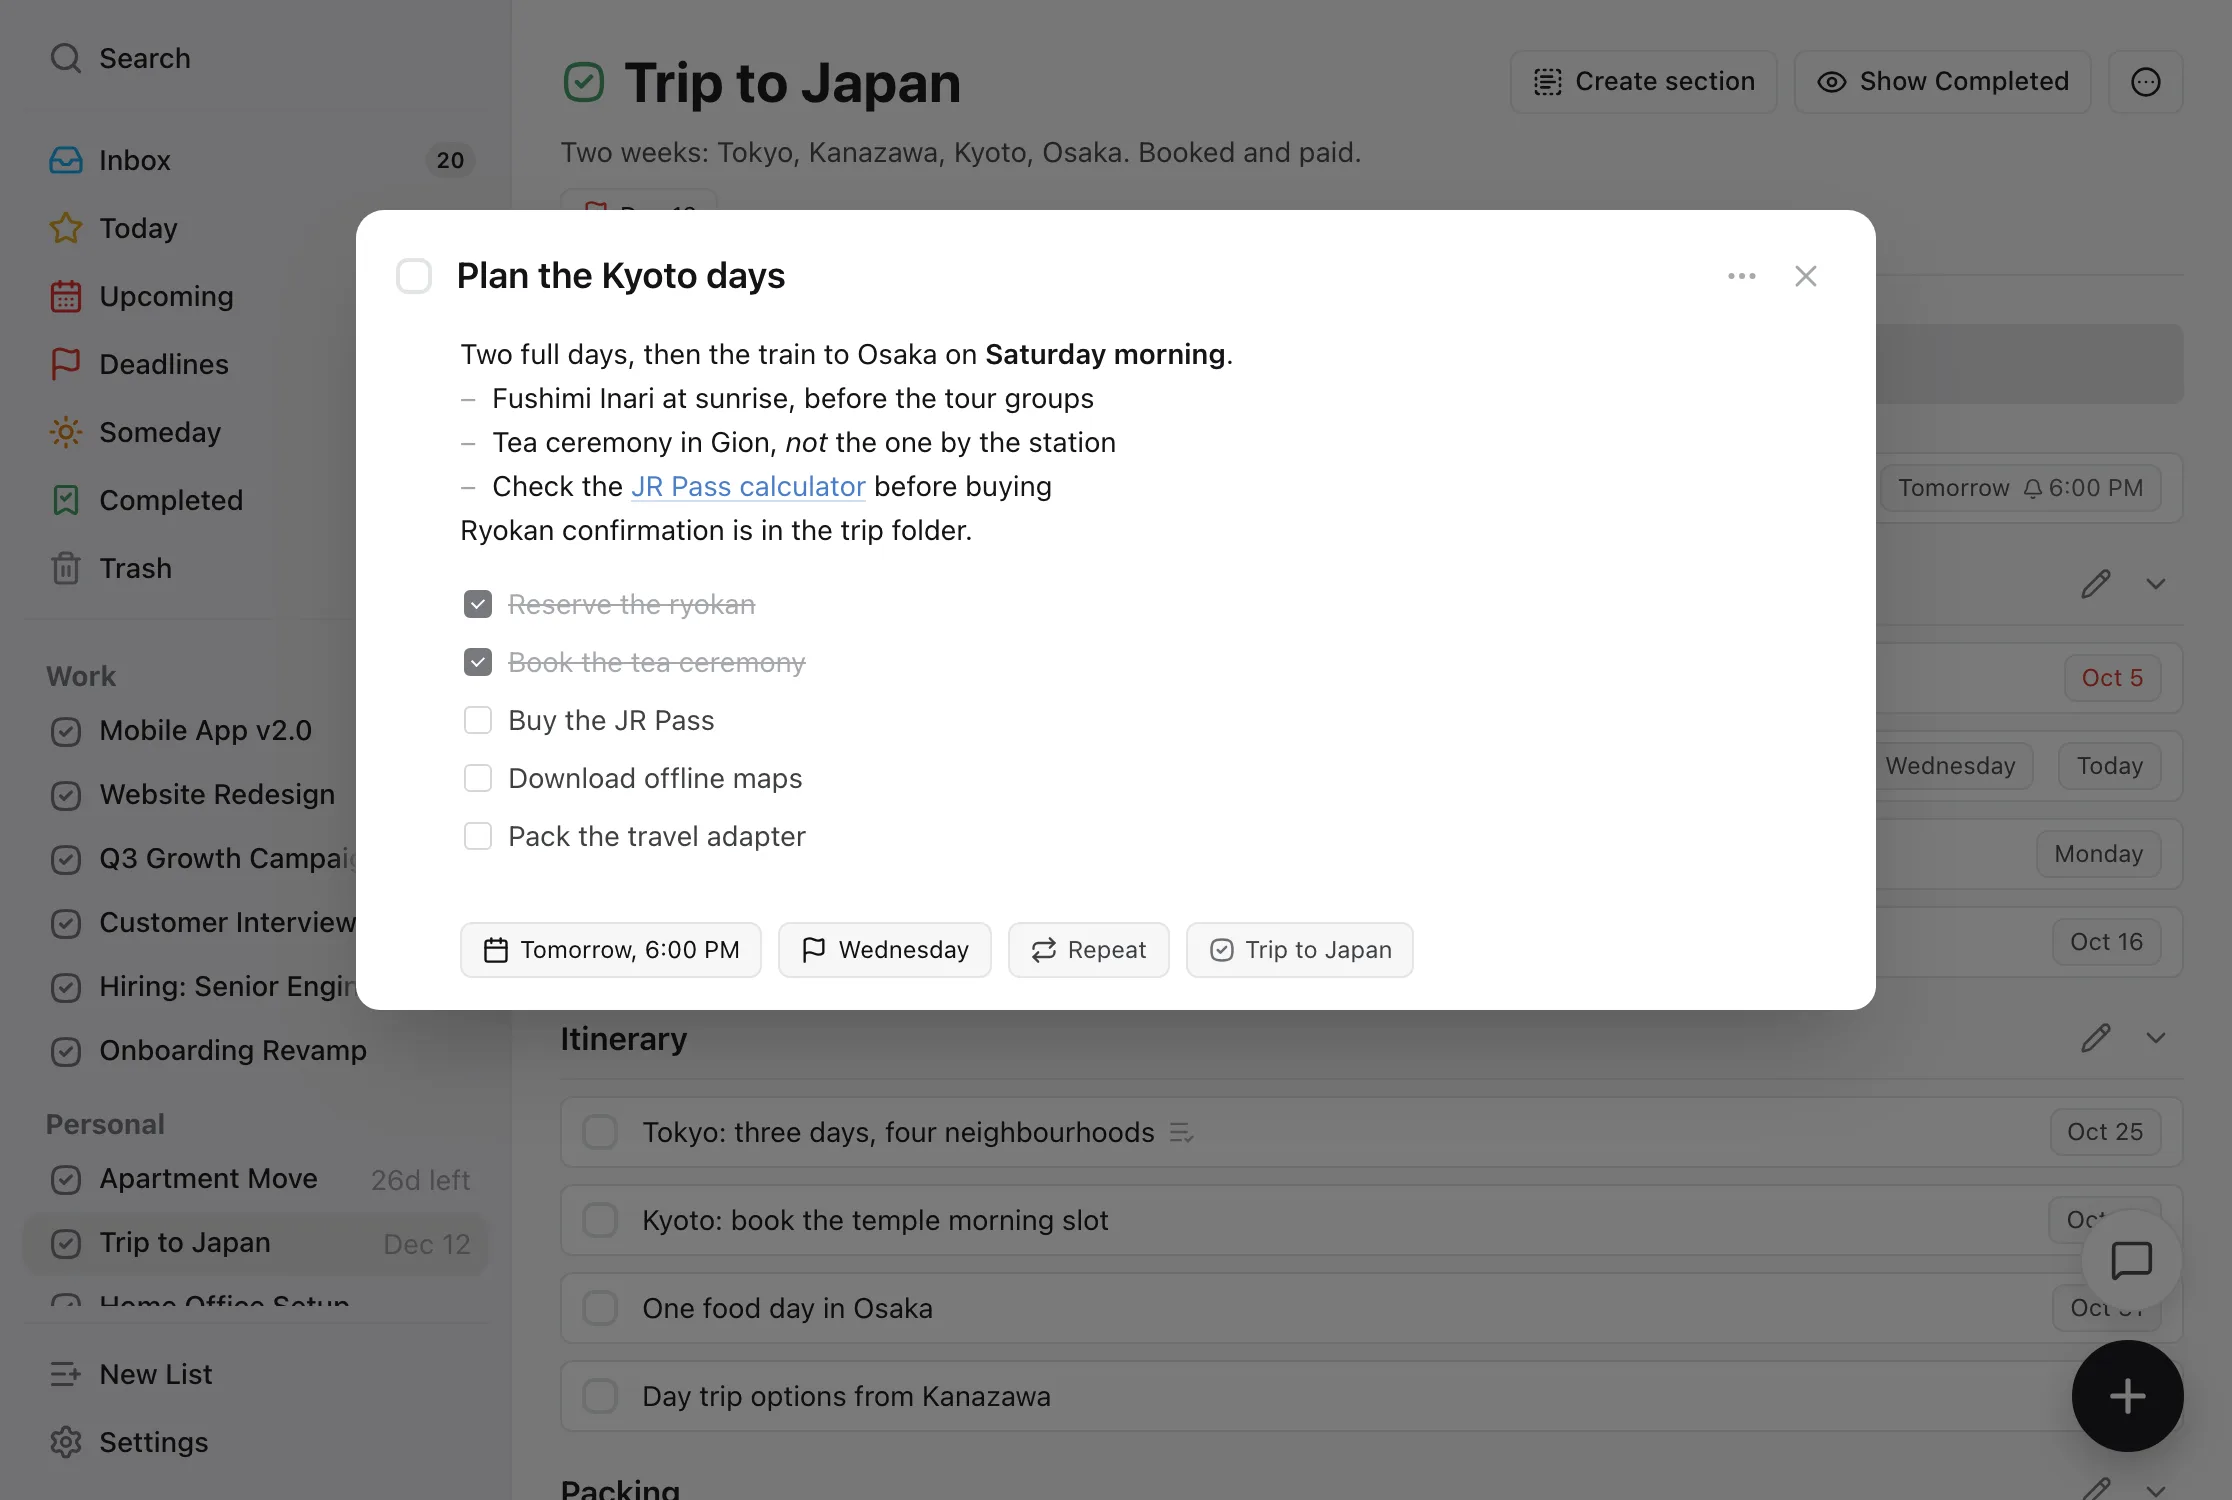Open the JR Pass calculator link
2232x1500 pixels.
[748, 486]
